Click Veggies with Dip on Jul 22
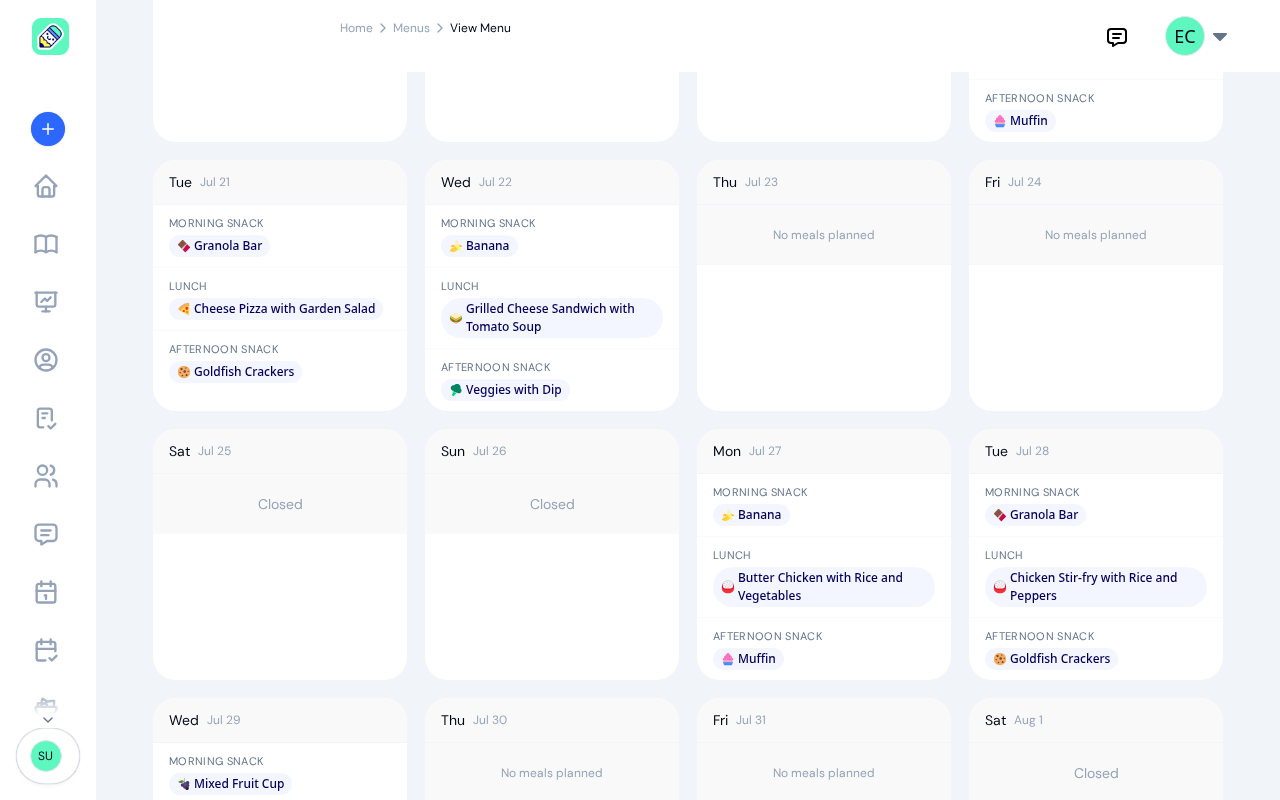The height and width of the screenshot is (800, 1280). [505, 390]
